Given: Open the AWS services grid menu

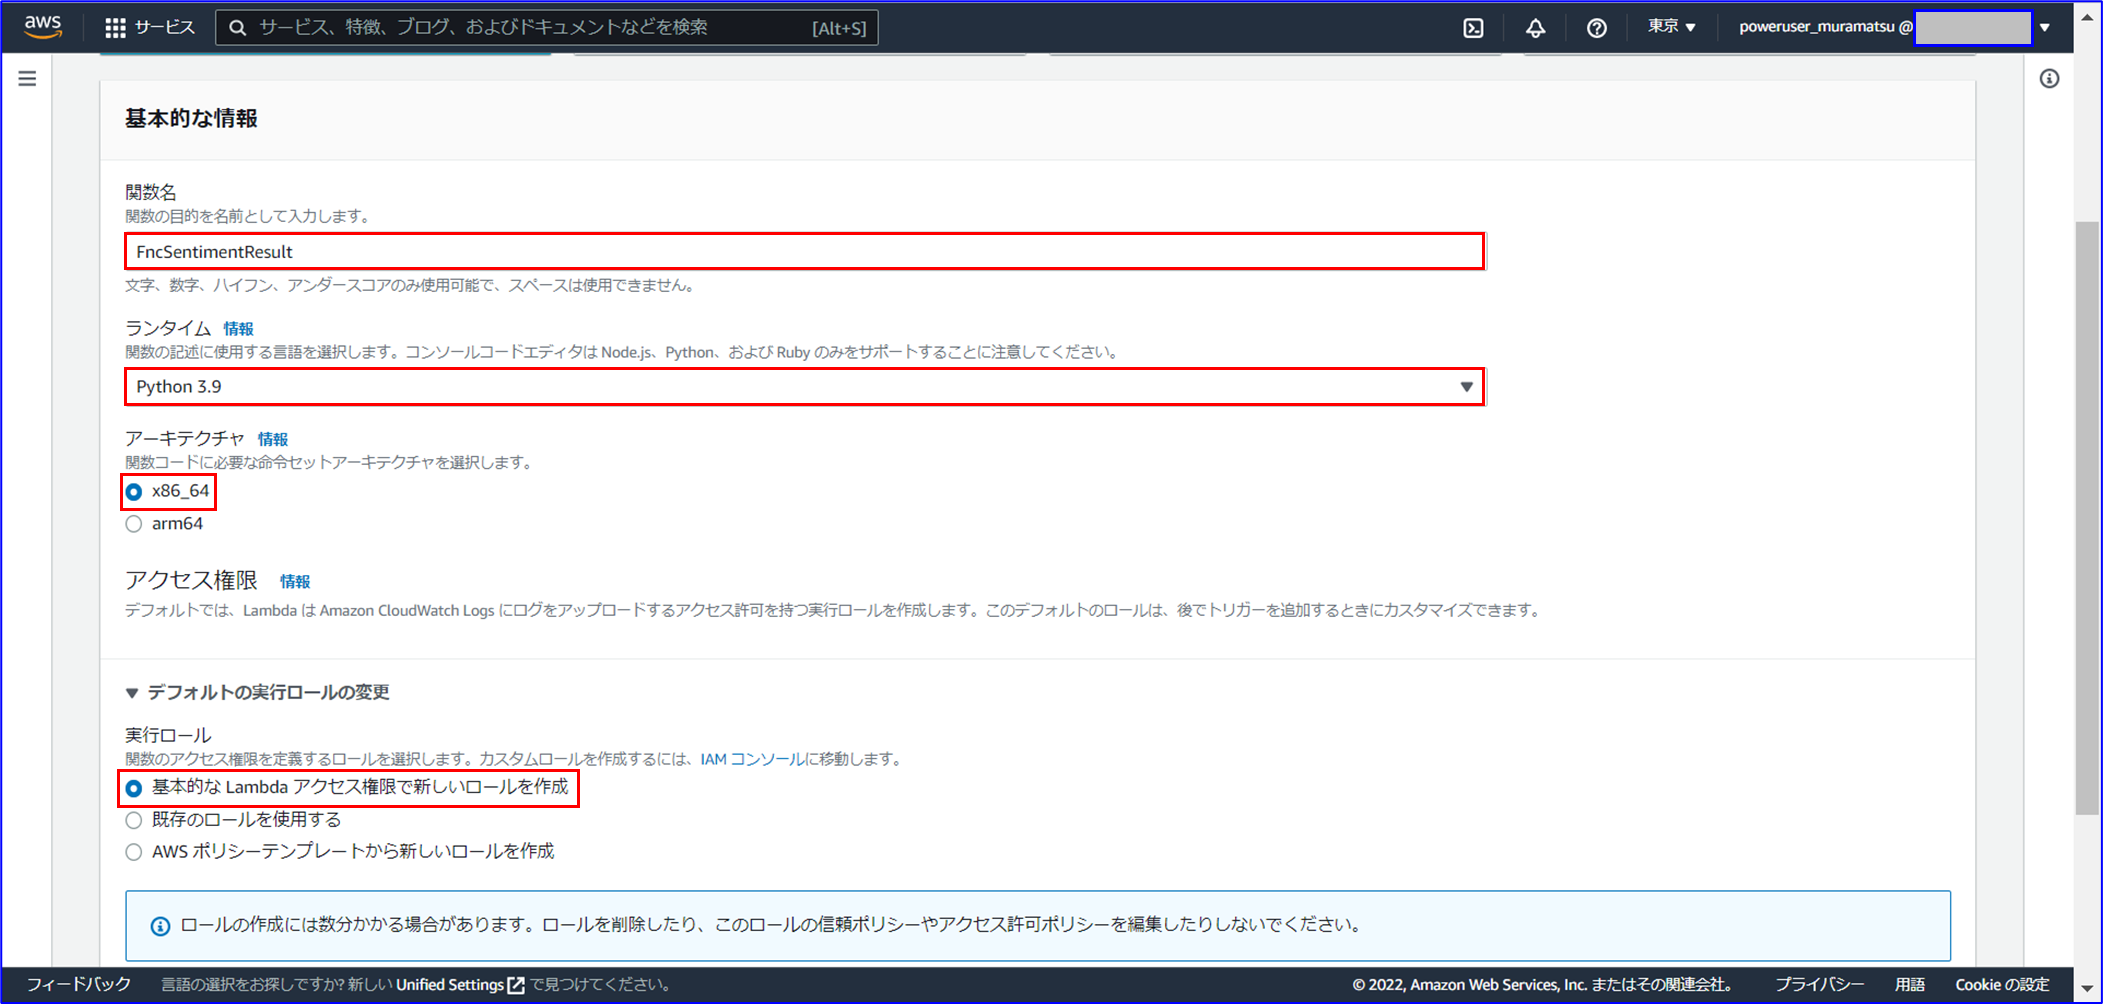Looking at the screenshot, I should point(116,27).
